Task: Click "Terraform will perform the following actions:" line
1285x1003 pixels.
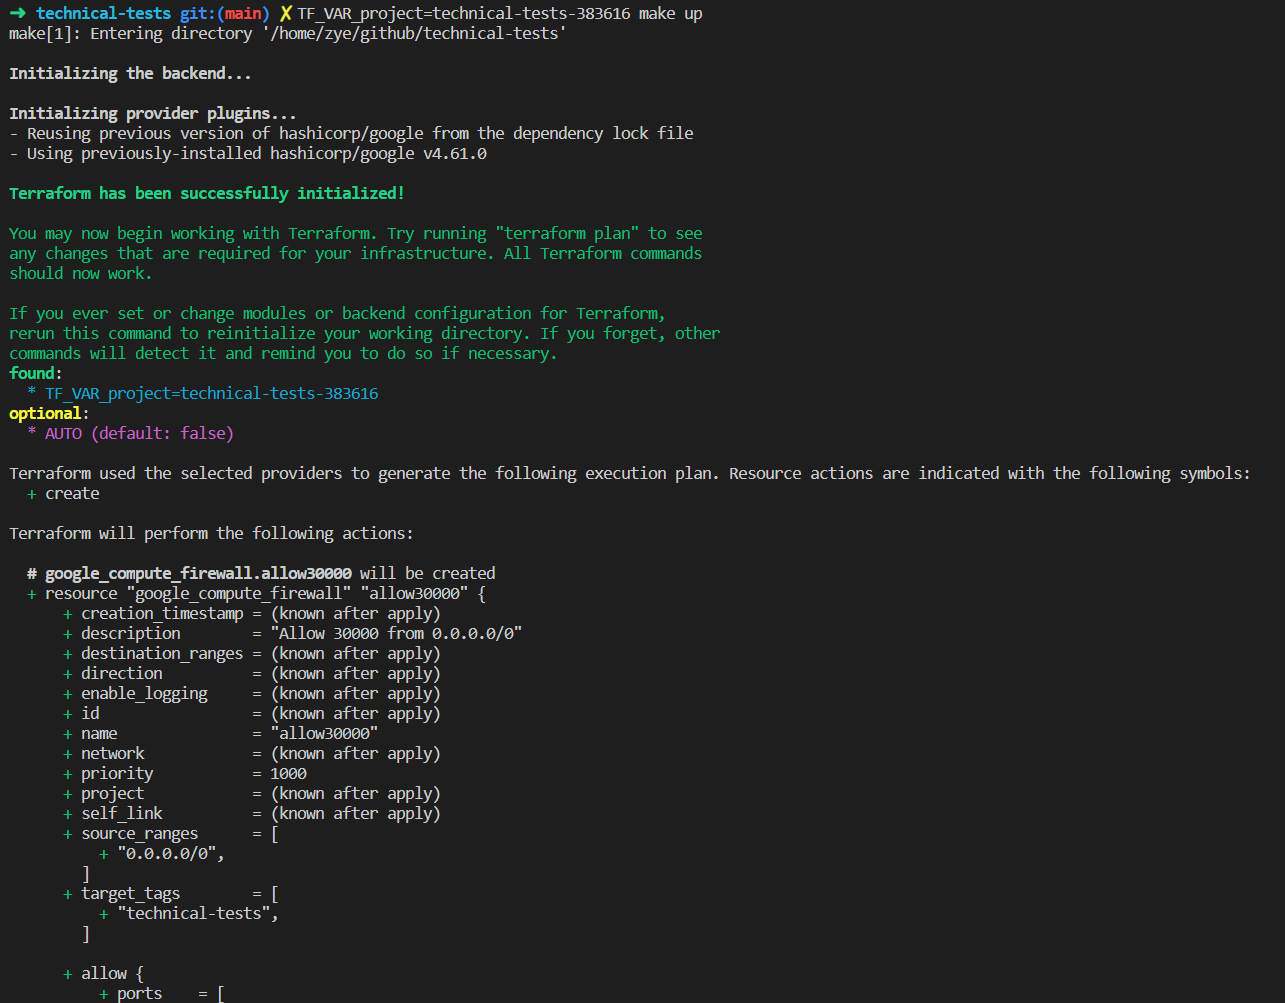Action: point(211,533)
